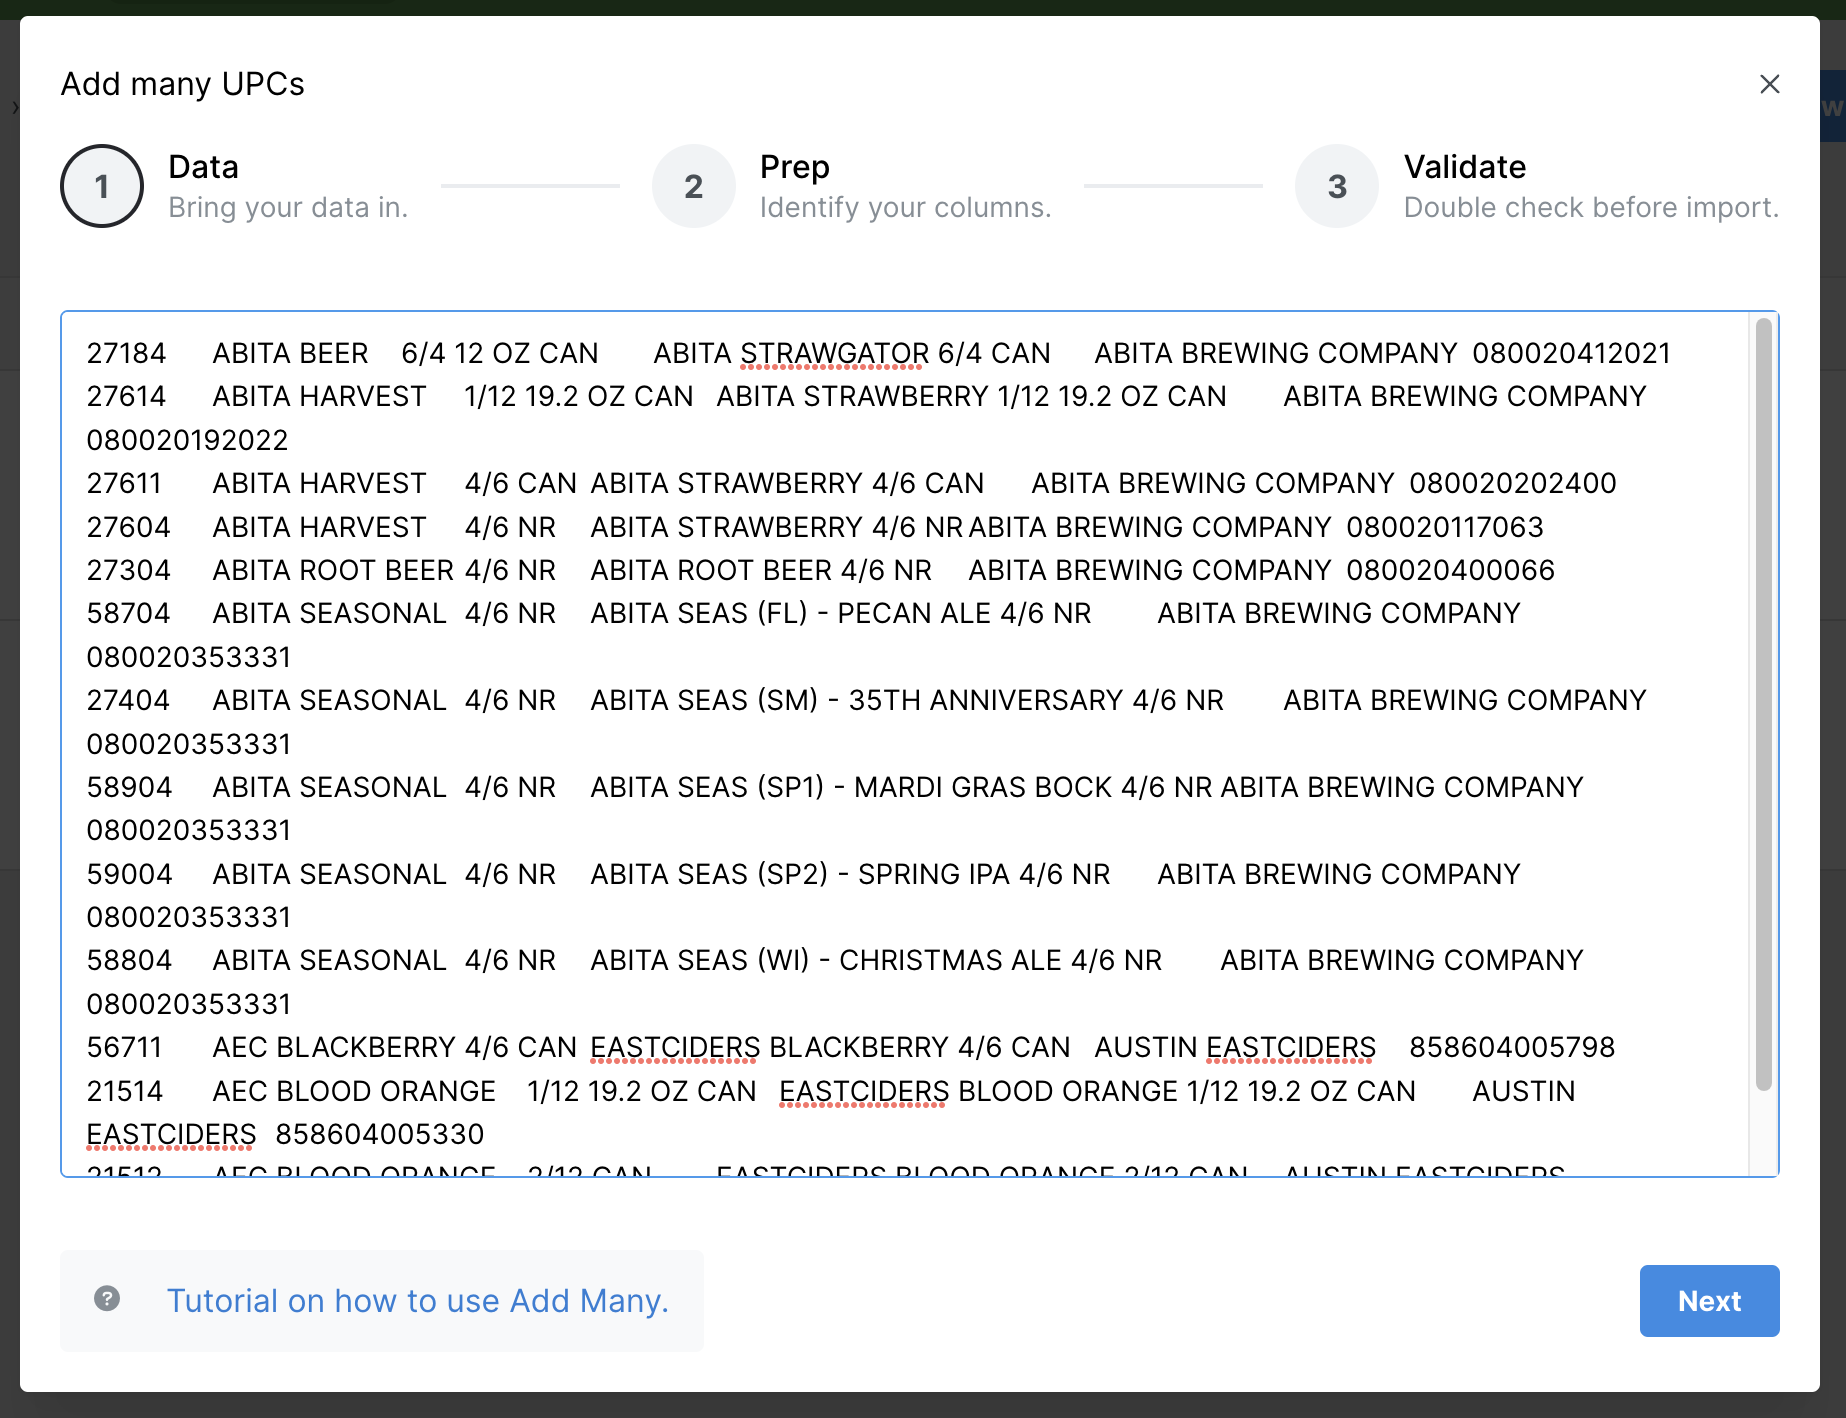Click text AEC BLACKBERRY in the data
Image resolution: width=1846 pixels, height=1418 pixels.
point(334,1047)
